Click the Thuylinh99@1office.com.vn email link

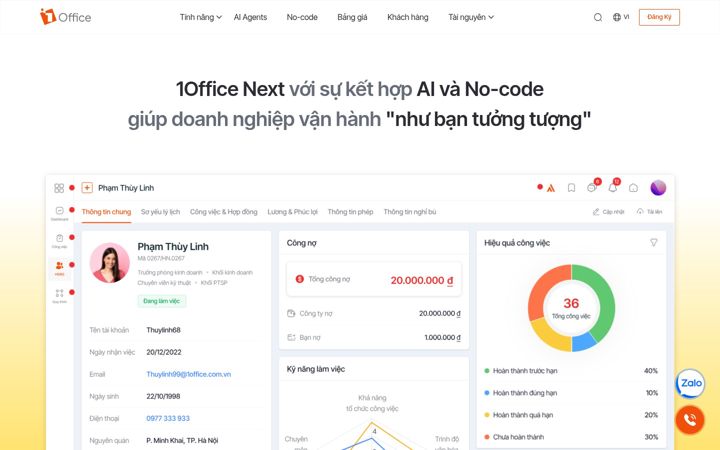189,374
